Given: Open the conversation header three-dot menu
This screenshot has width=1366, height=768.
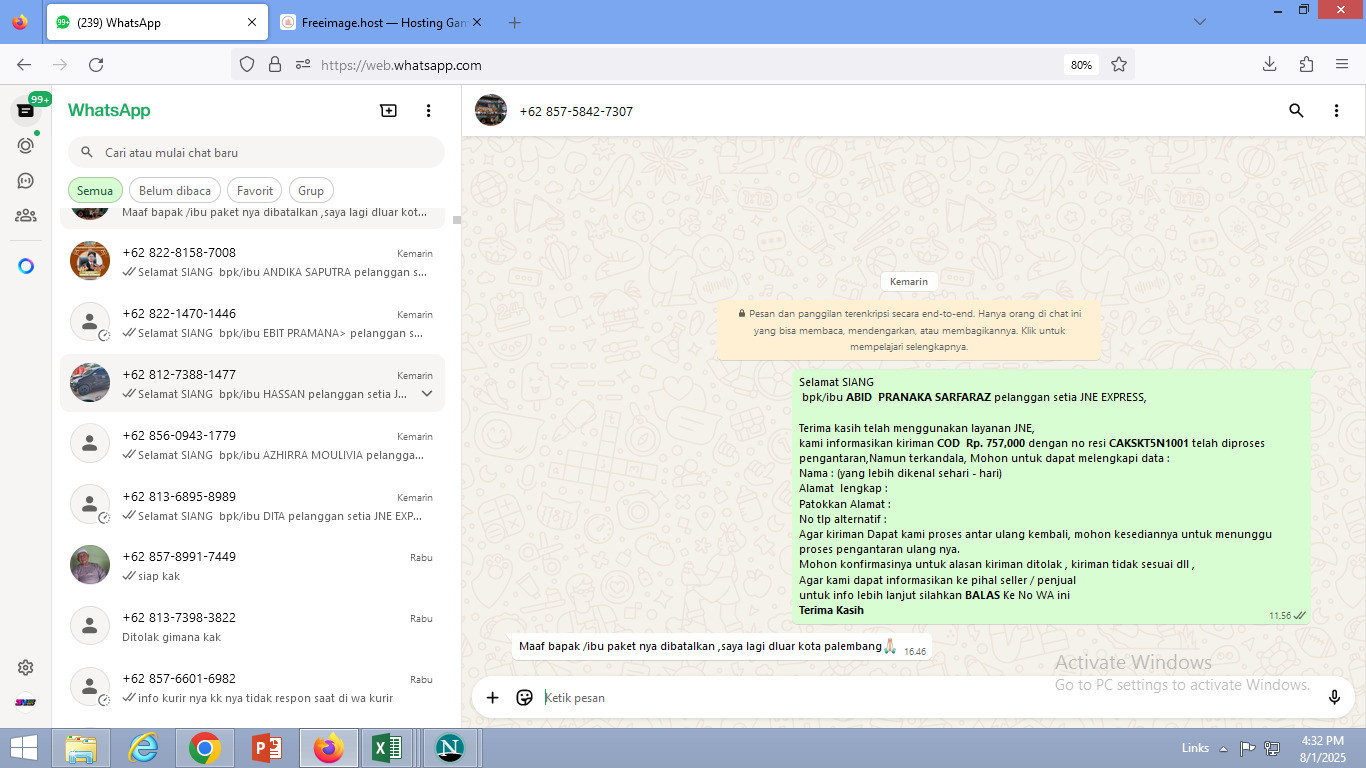Looking at the screenshot, I should pos(1336,111).
